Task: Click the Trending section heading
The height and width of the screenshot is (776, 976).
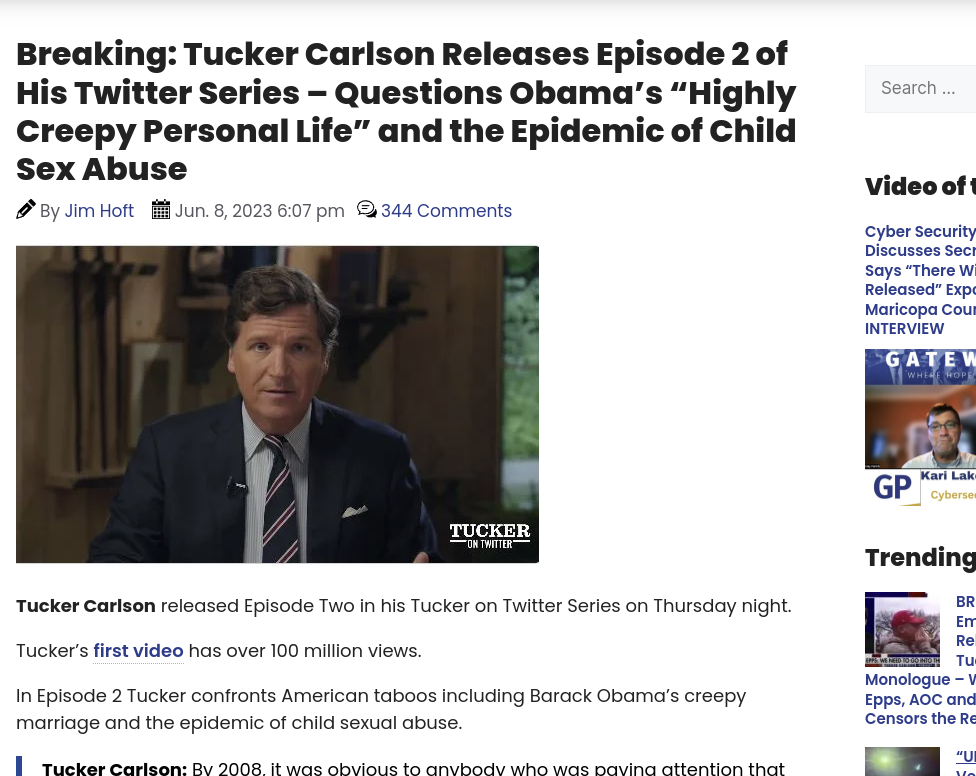Action: [x=921, y=558]
